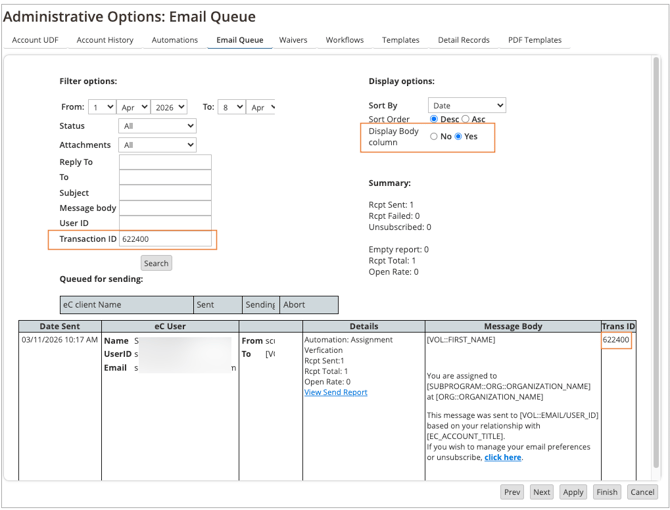
Task: Focus the Subject filter input
Action: click(x=165, y=192)
